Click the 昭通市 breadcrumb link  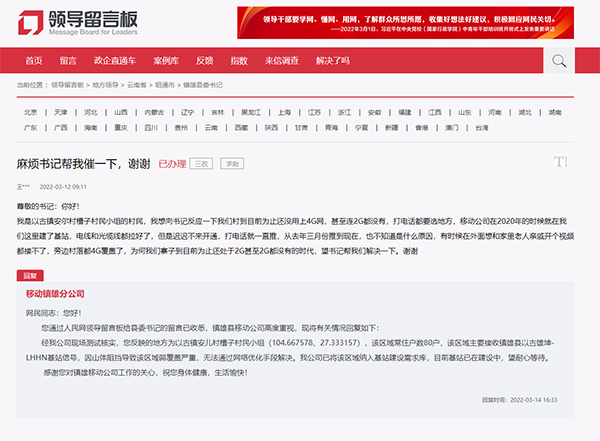pyautogui.click(x=165, y=85)
